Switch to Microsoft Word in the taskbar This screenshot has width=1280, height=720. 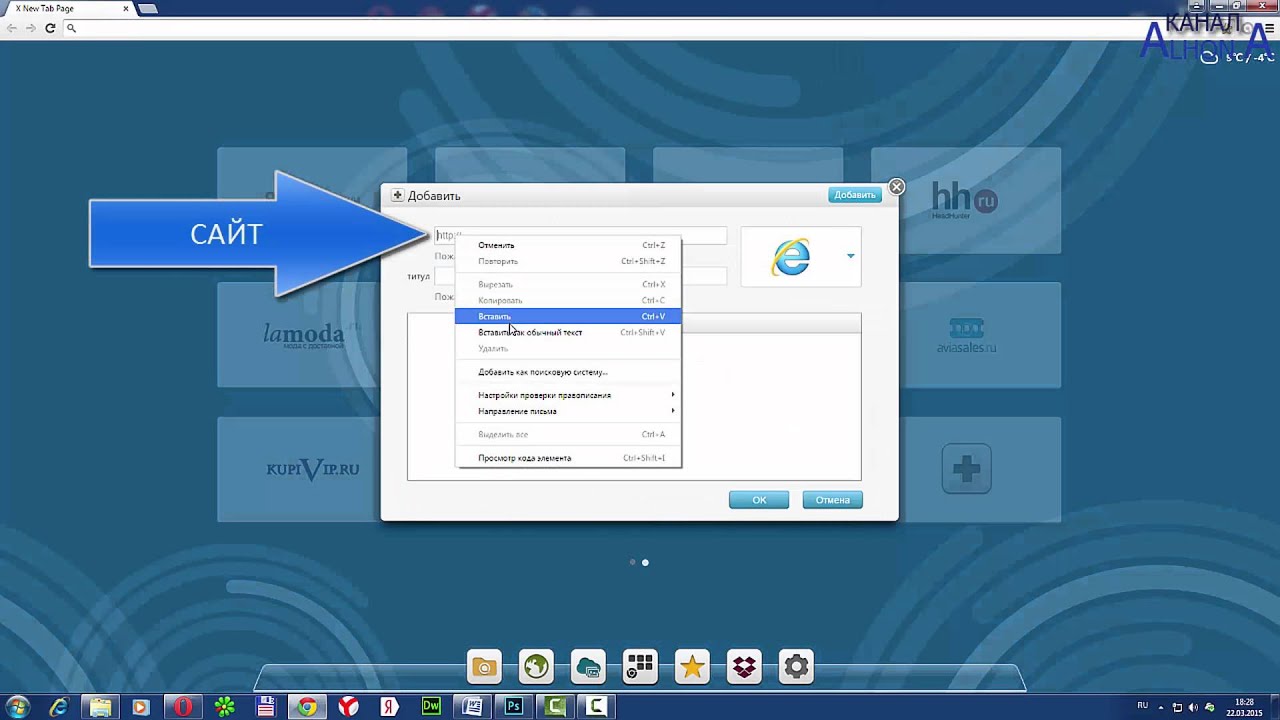point(472,707)
